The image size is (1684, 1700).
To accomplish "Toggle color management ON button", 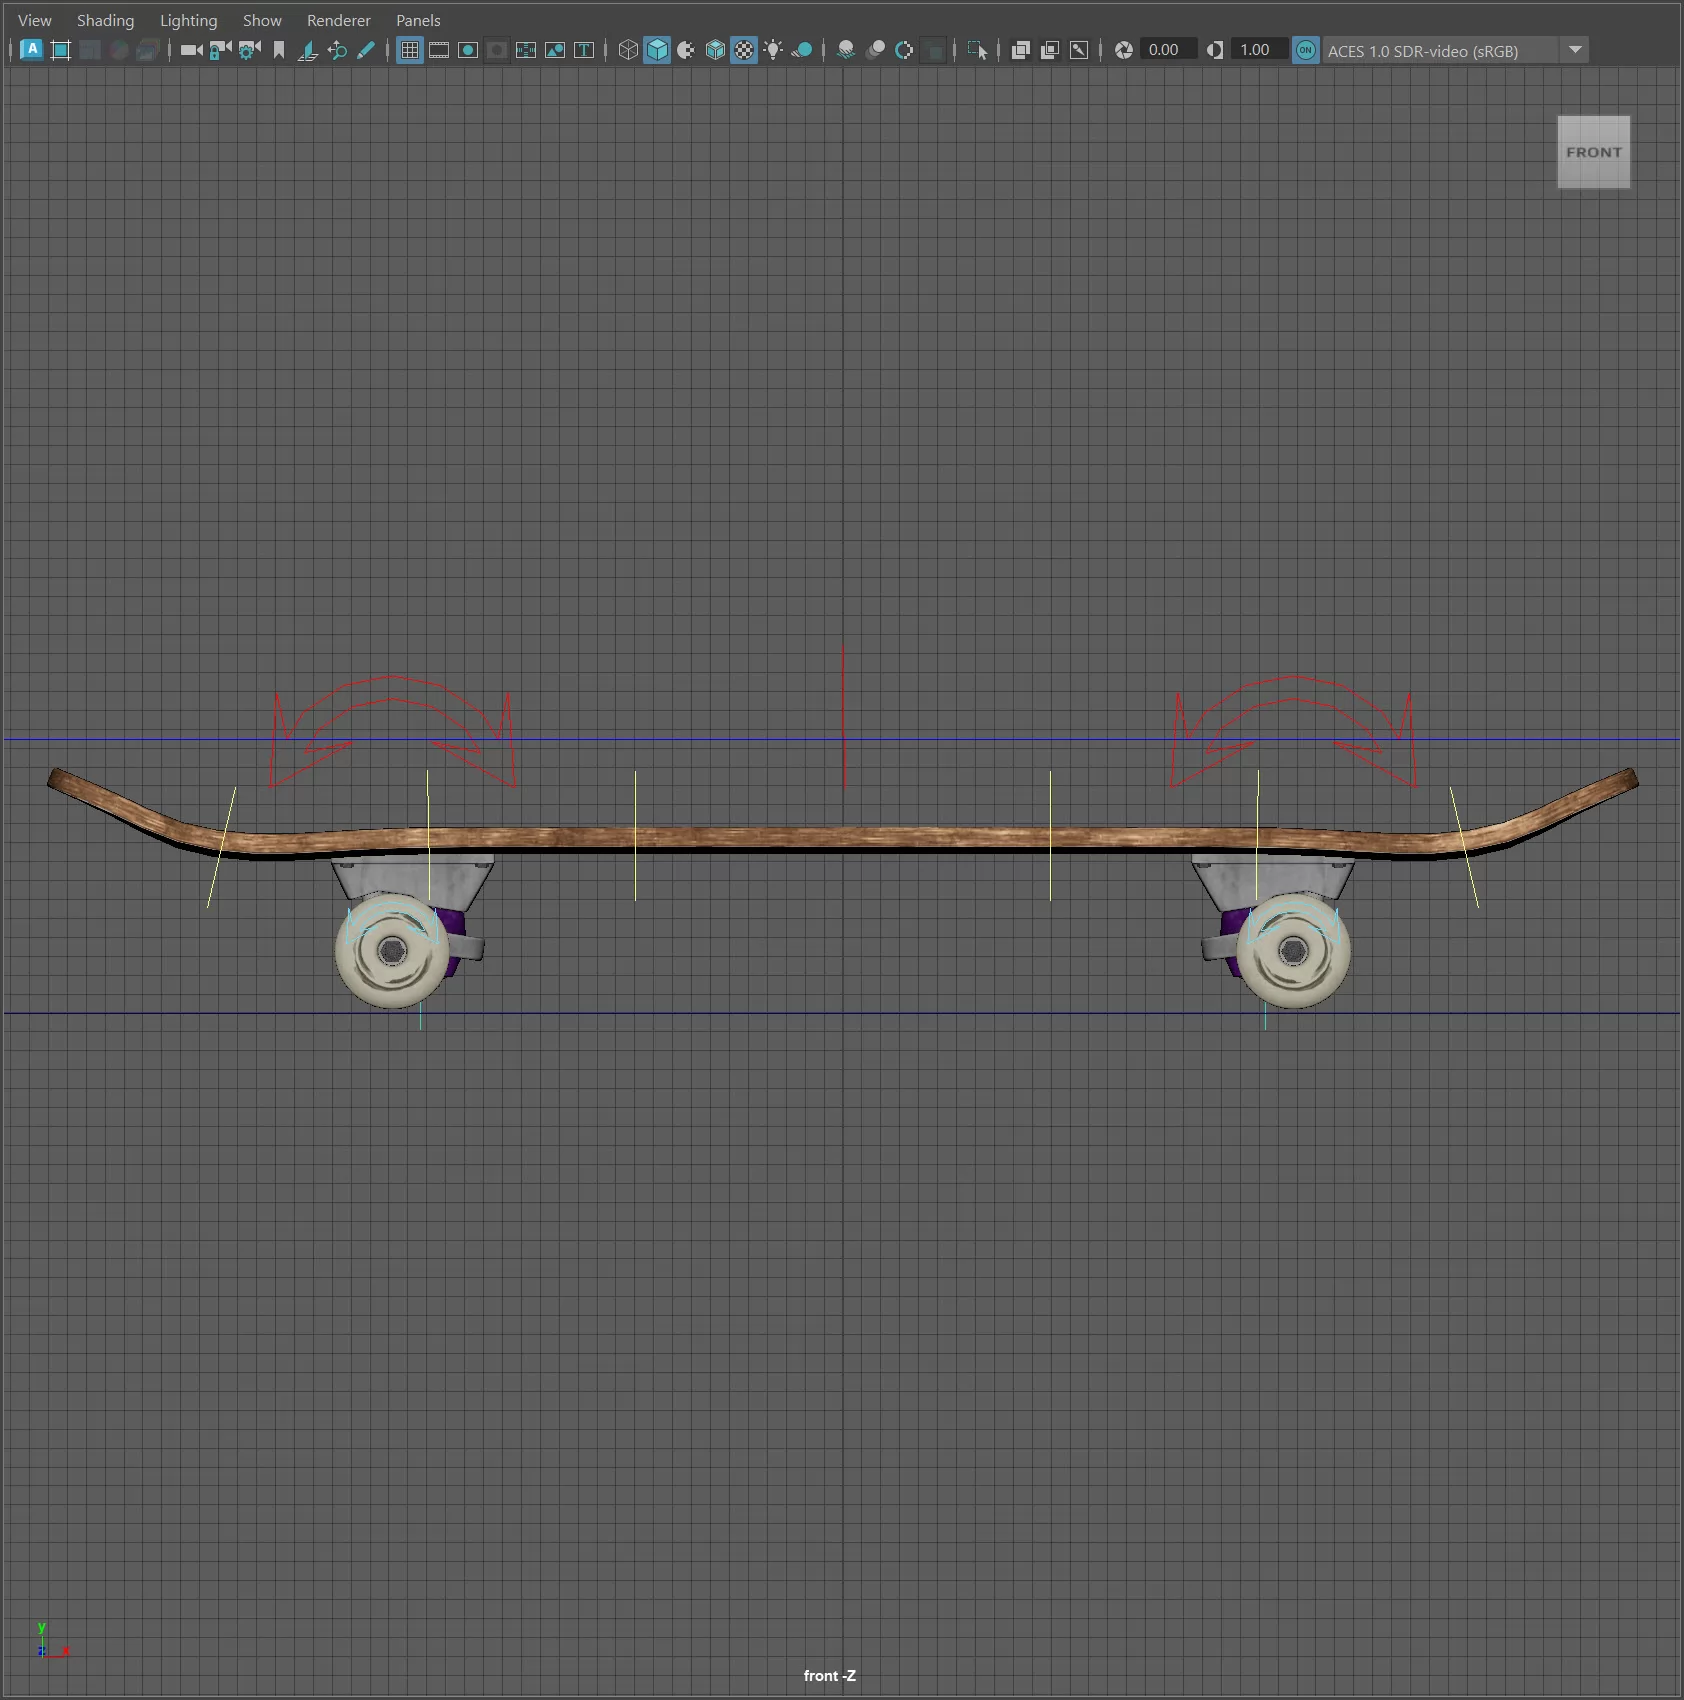I will pos(1305,50).
